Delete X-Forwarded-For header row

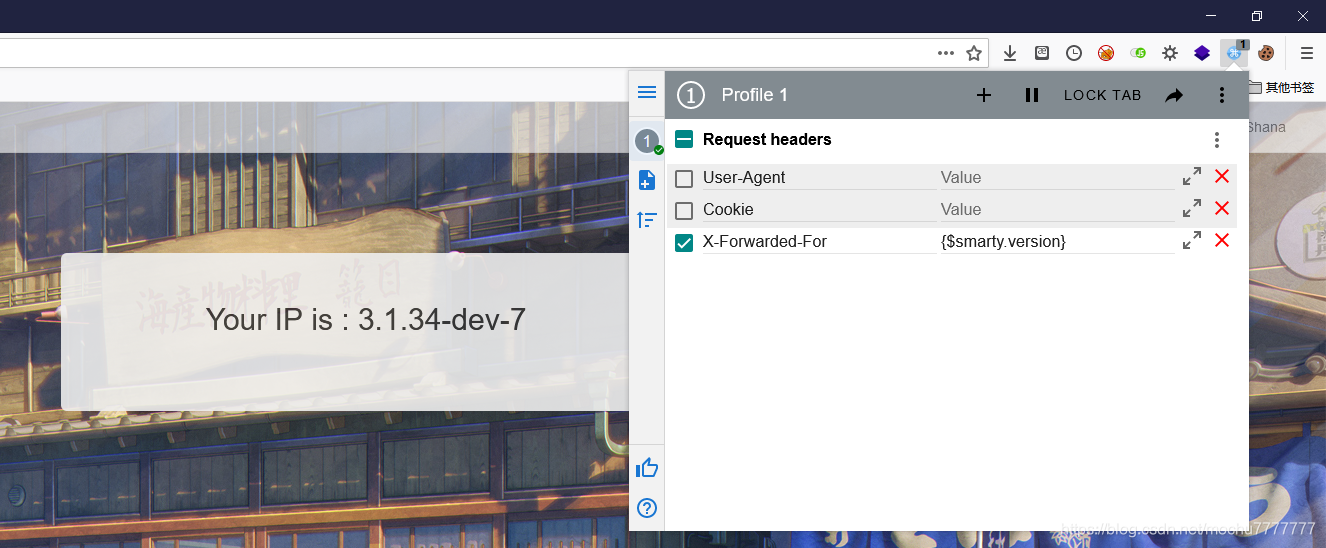(x=1221, y=240)
